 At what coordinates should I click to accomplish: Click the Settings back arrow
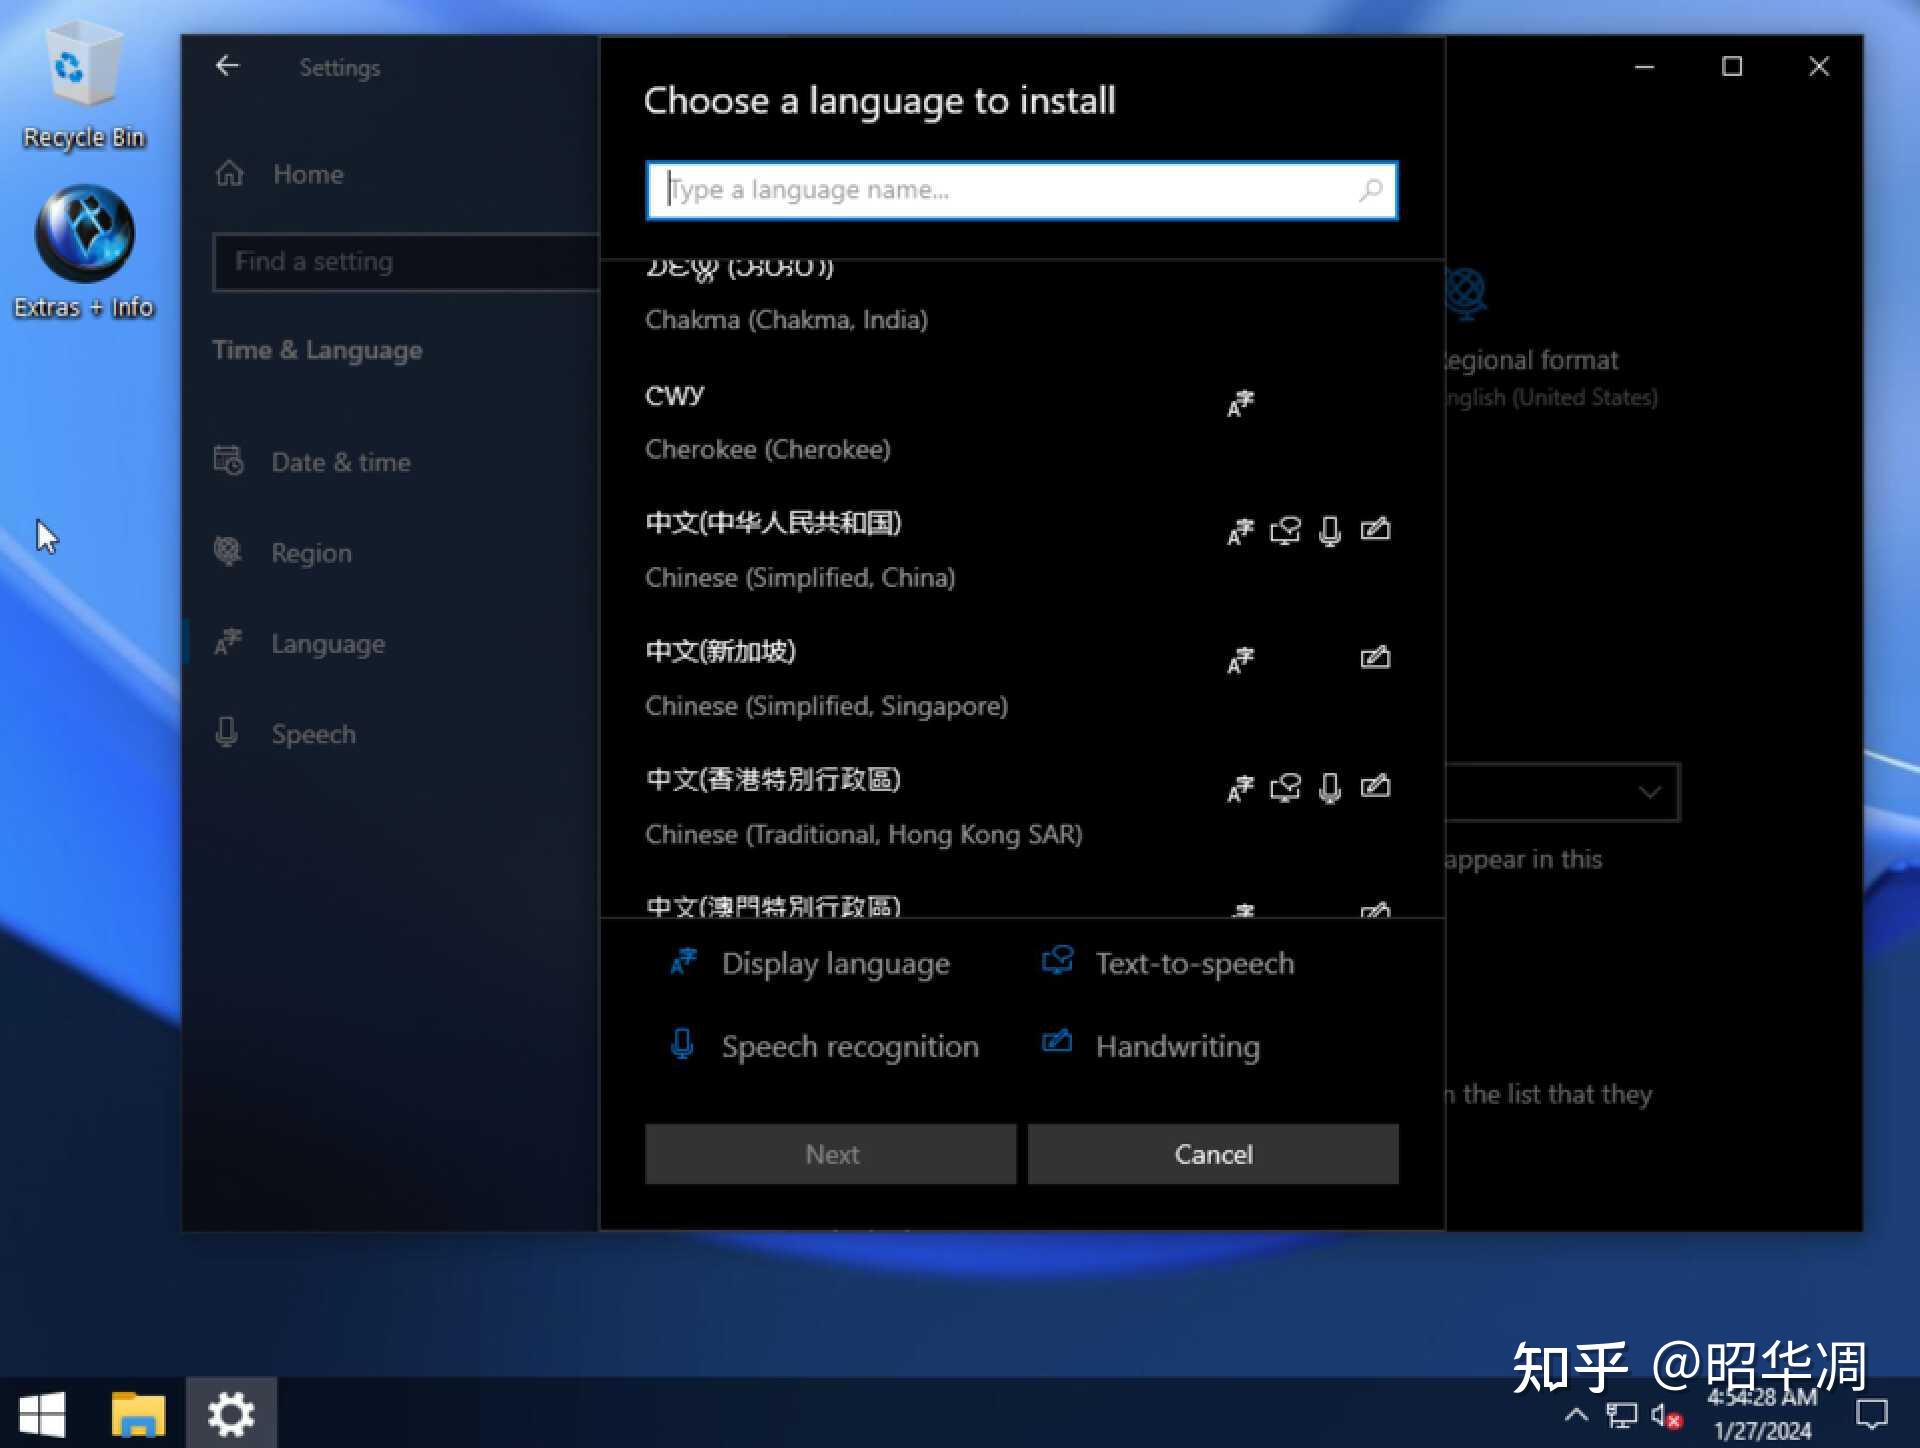point(228,66)
